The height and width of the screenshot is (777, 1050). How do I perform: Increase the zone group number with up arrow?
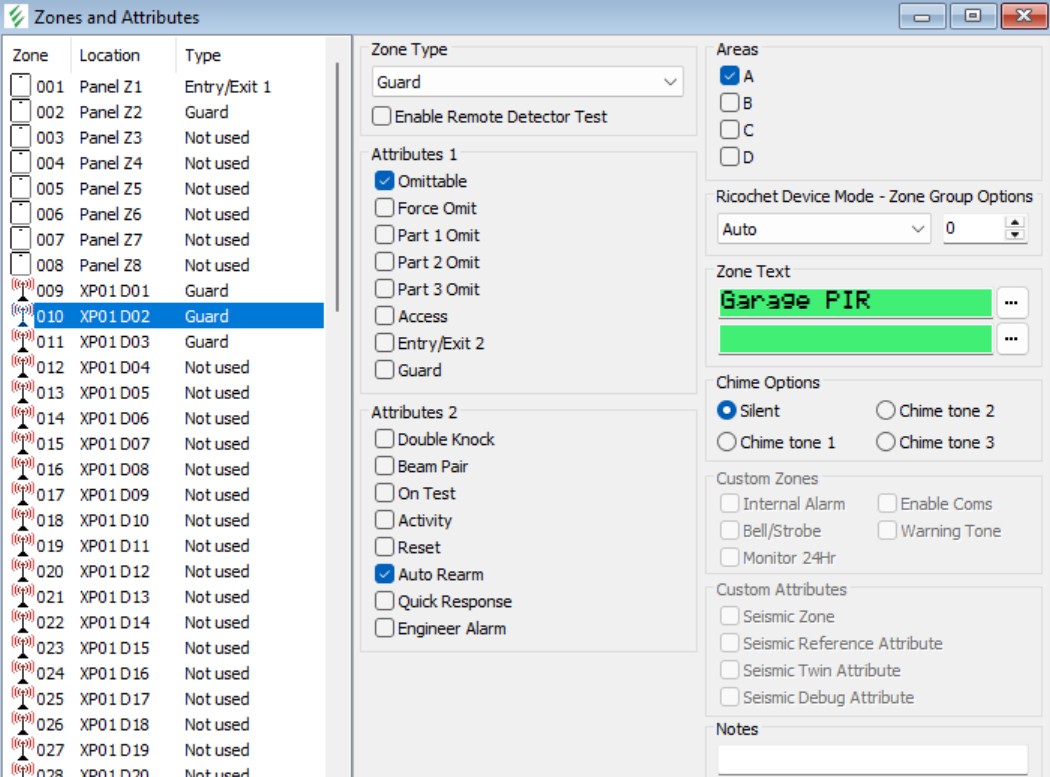point(1015,223)
